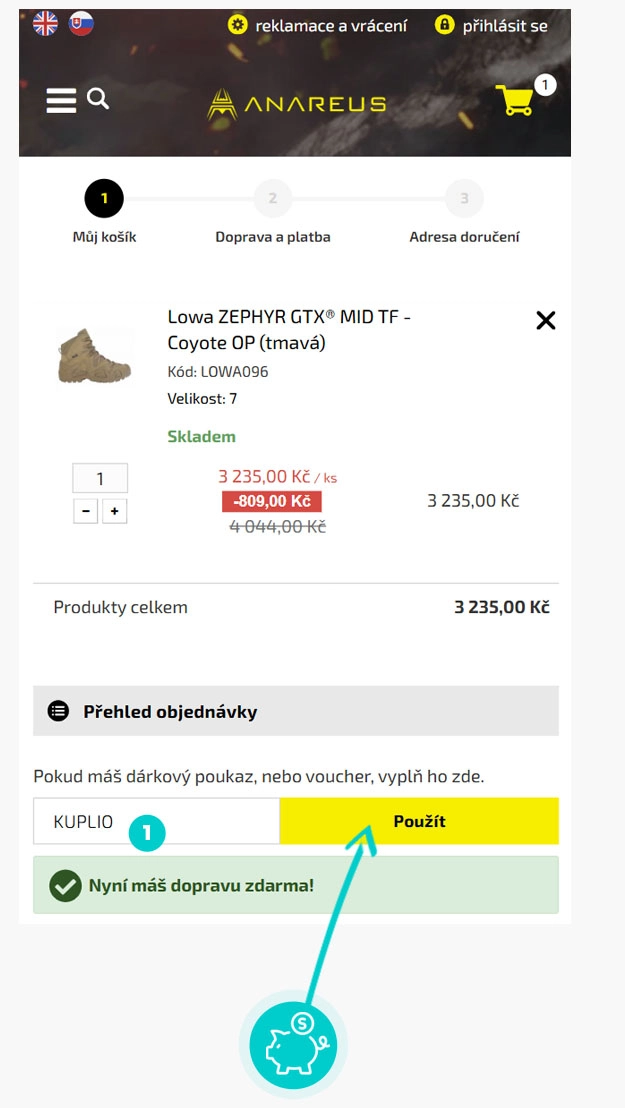The width and height of the screenshot is (625, 1108).
Task: Remove Lowa Zephyr boot from cart
Action: tap(545, 320)
